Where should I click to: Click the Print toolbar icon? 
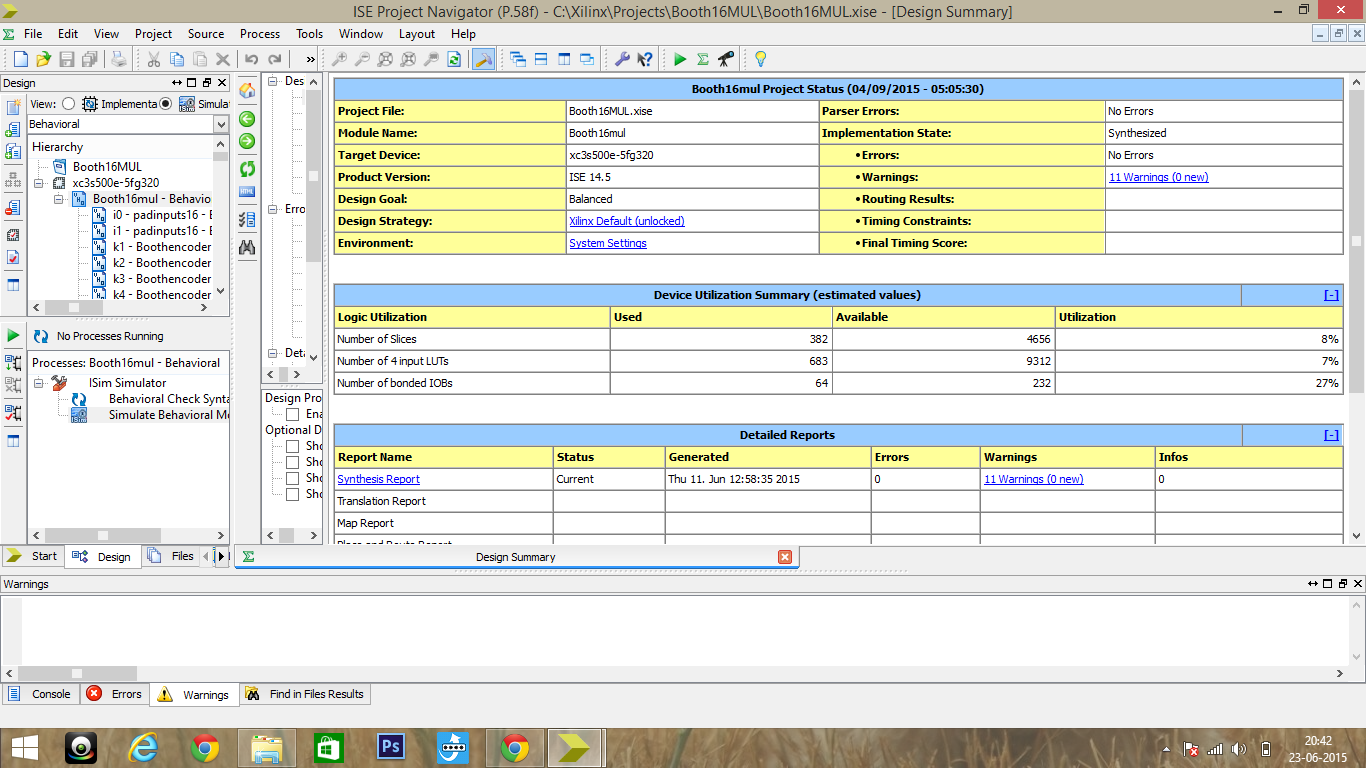point(118,58)
